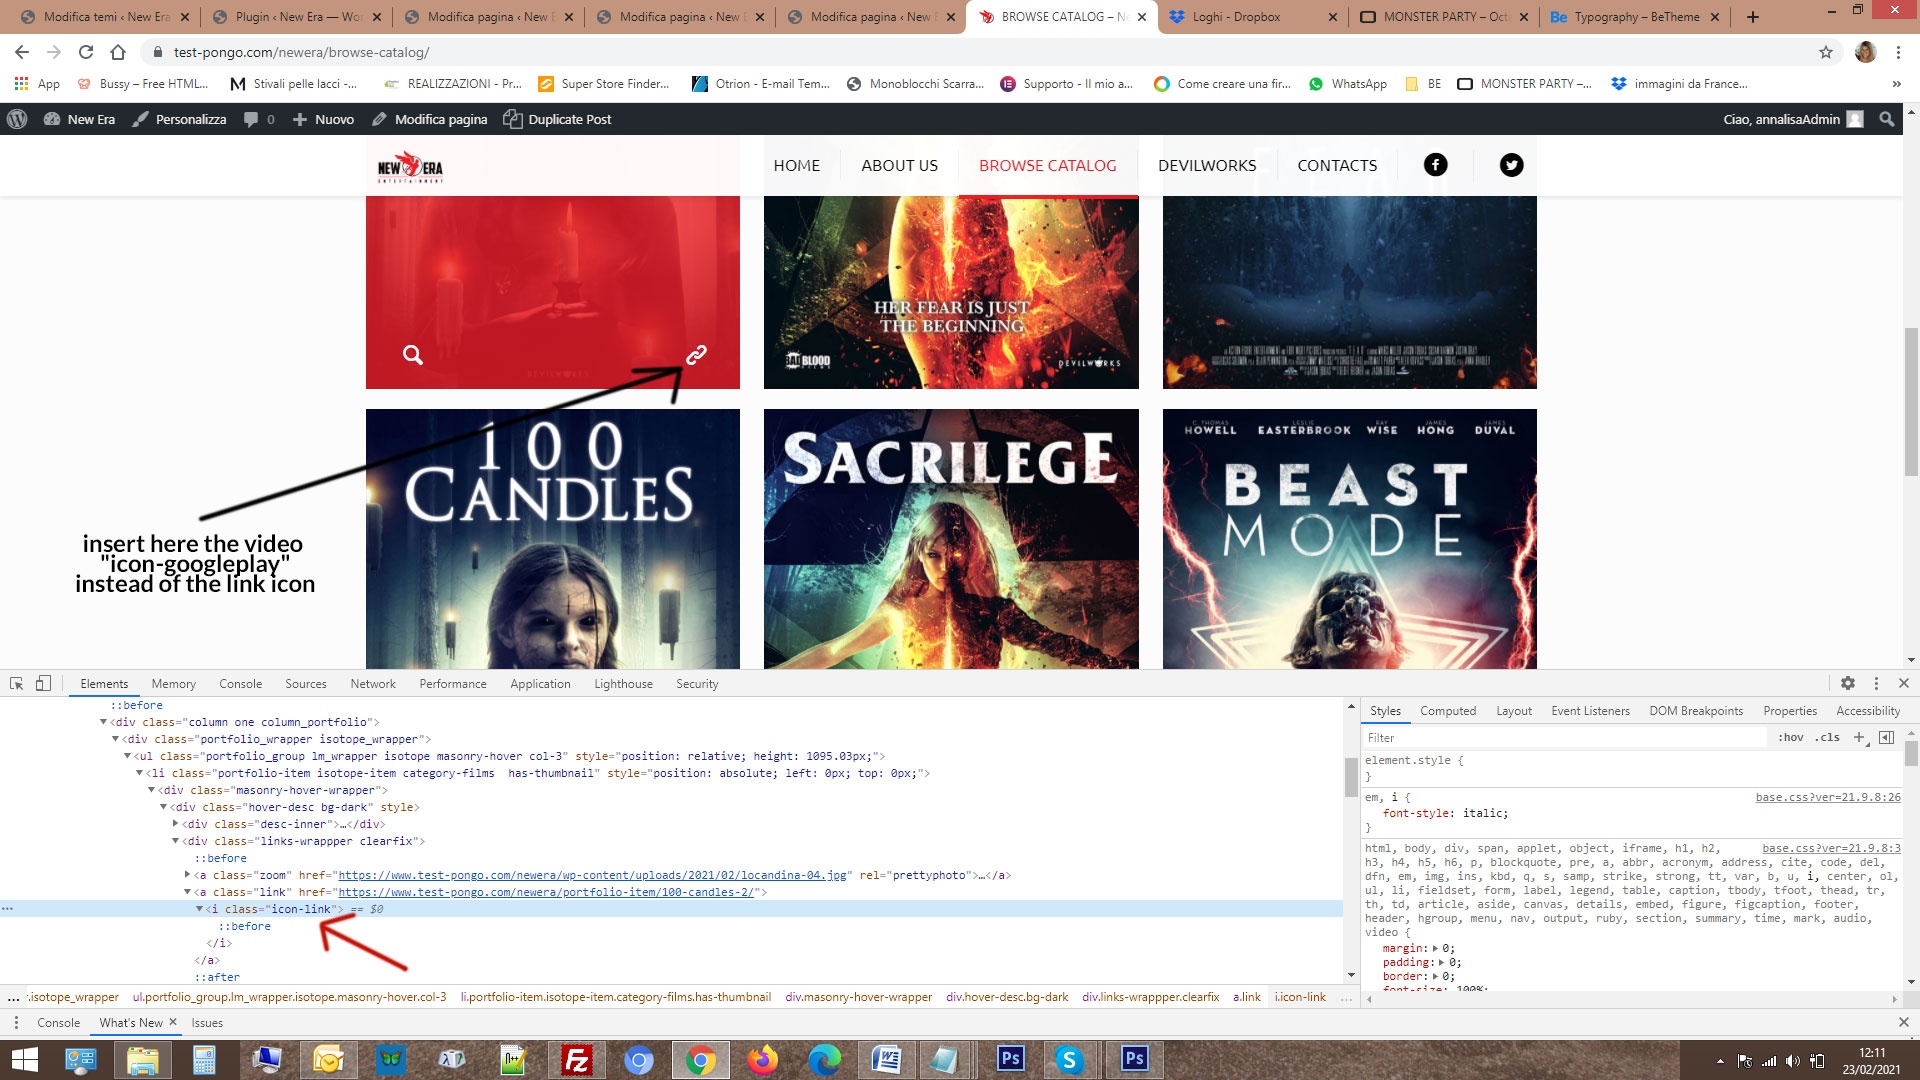
Task: Open a new browser tab with plus
Action: pos(1753,17)
